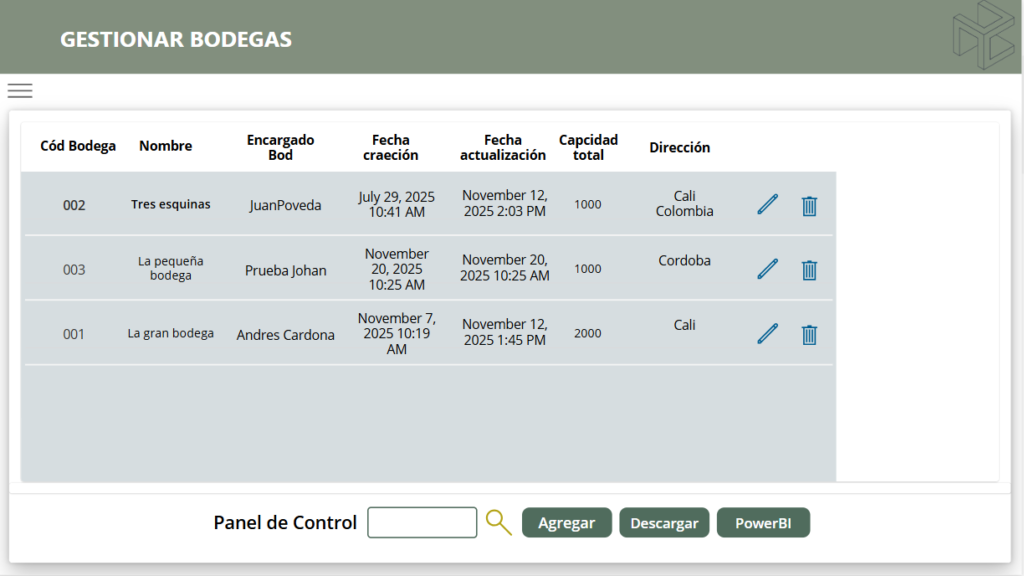
Task: Select the Andres Cardona cell
Action: [x=285, y=335]
